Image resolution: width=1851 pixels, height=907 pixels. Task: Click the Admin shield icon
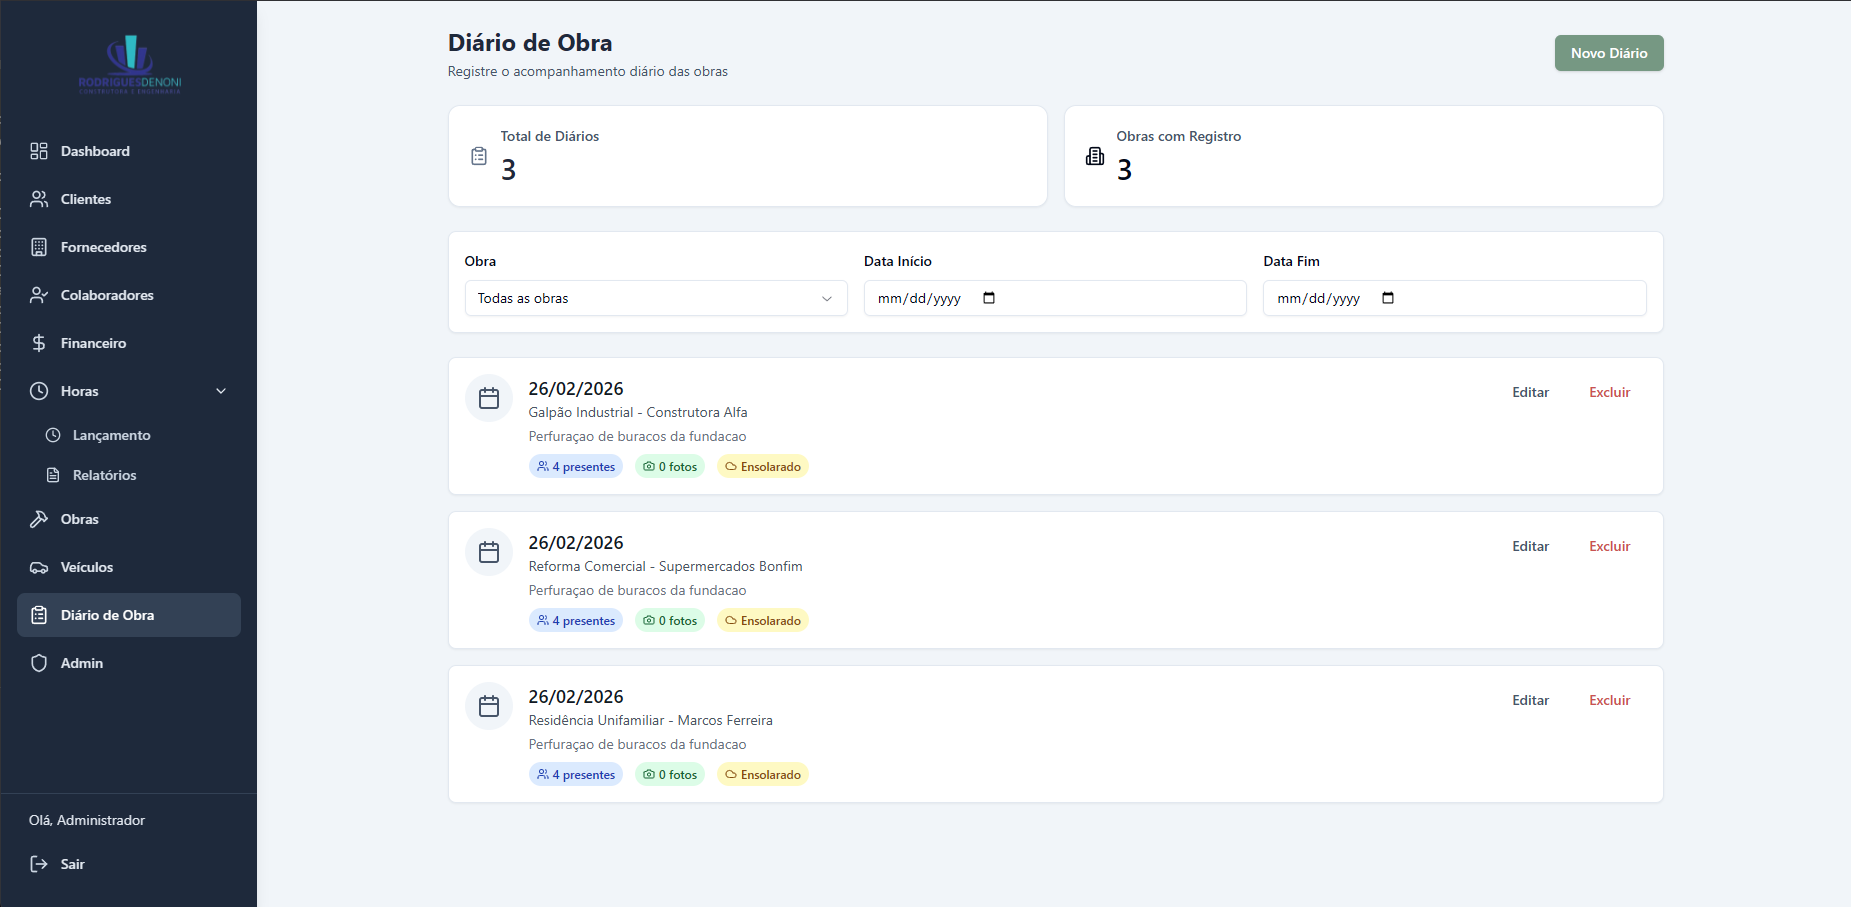tap(39, 663)
